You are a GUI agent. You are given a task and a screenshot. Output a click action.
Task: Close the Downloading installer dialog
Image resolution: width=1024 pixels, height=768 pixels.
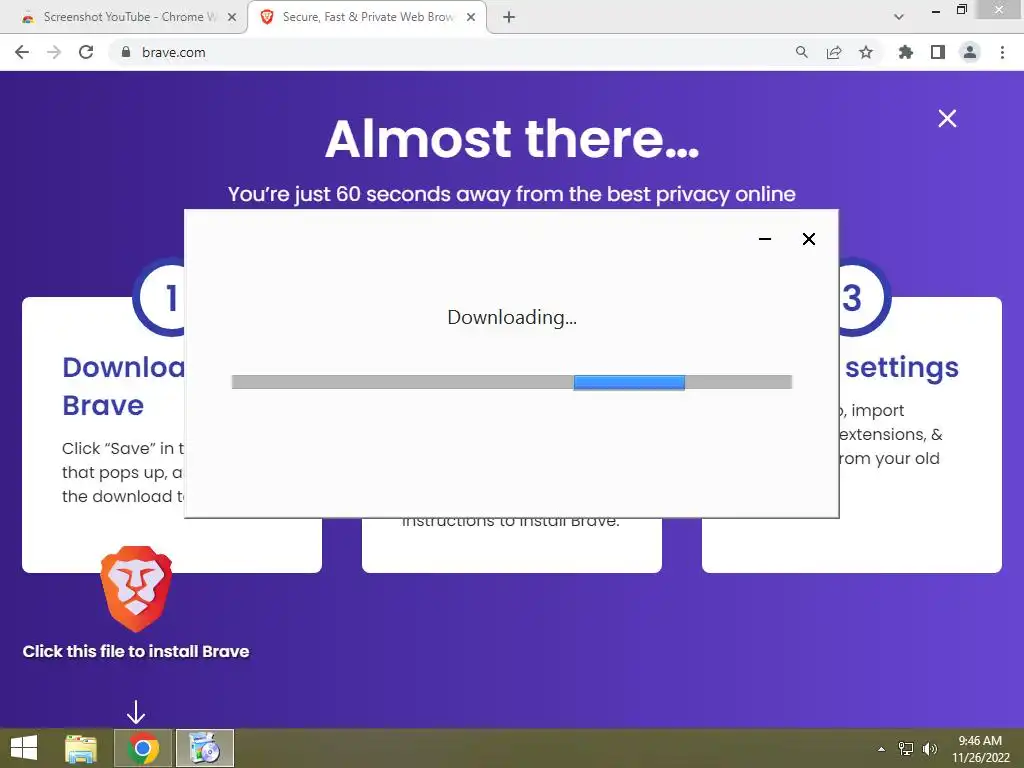tap(808, 239)
